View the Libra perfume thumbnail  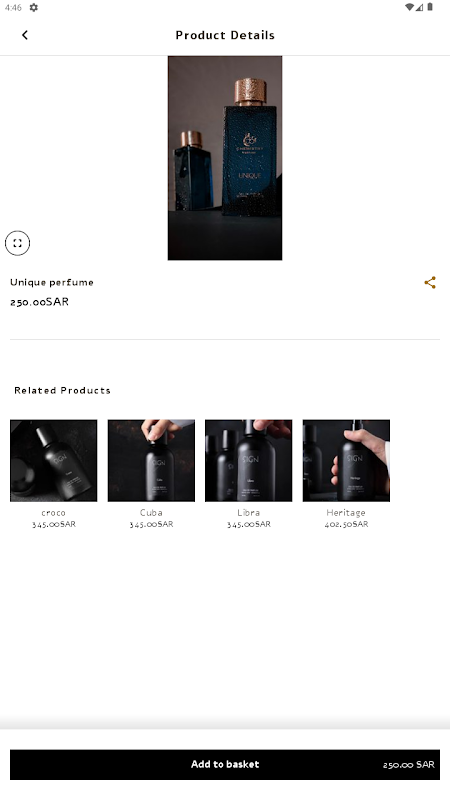248,461
